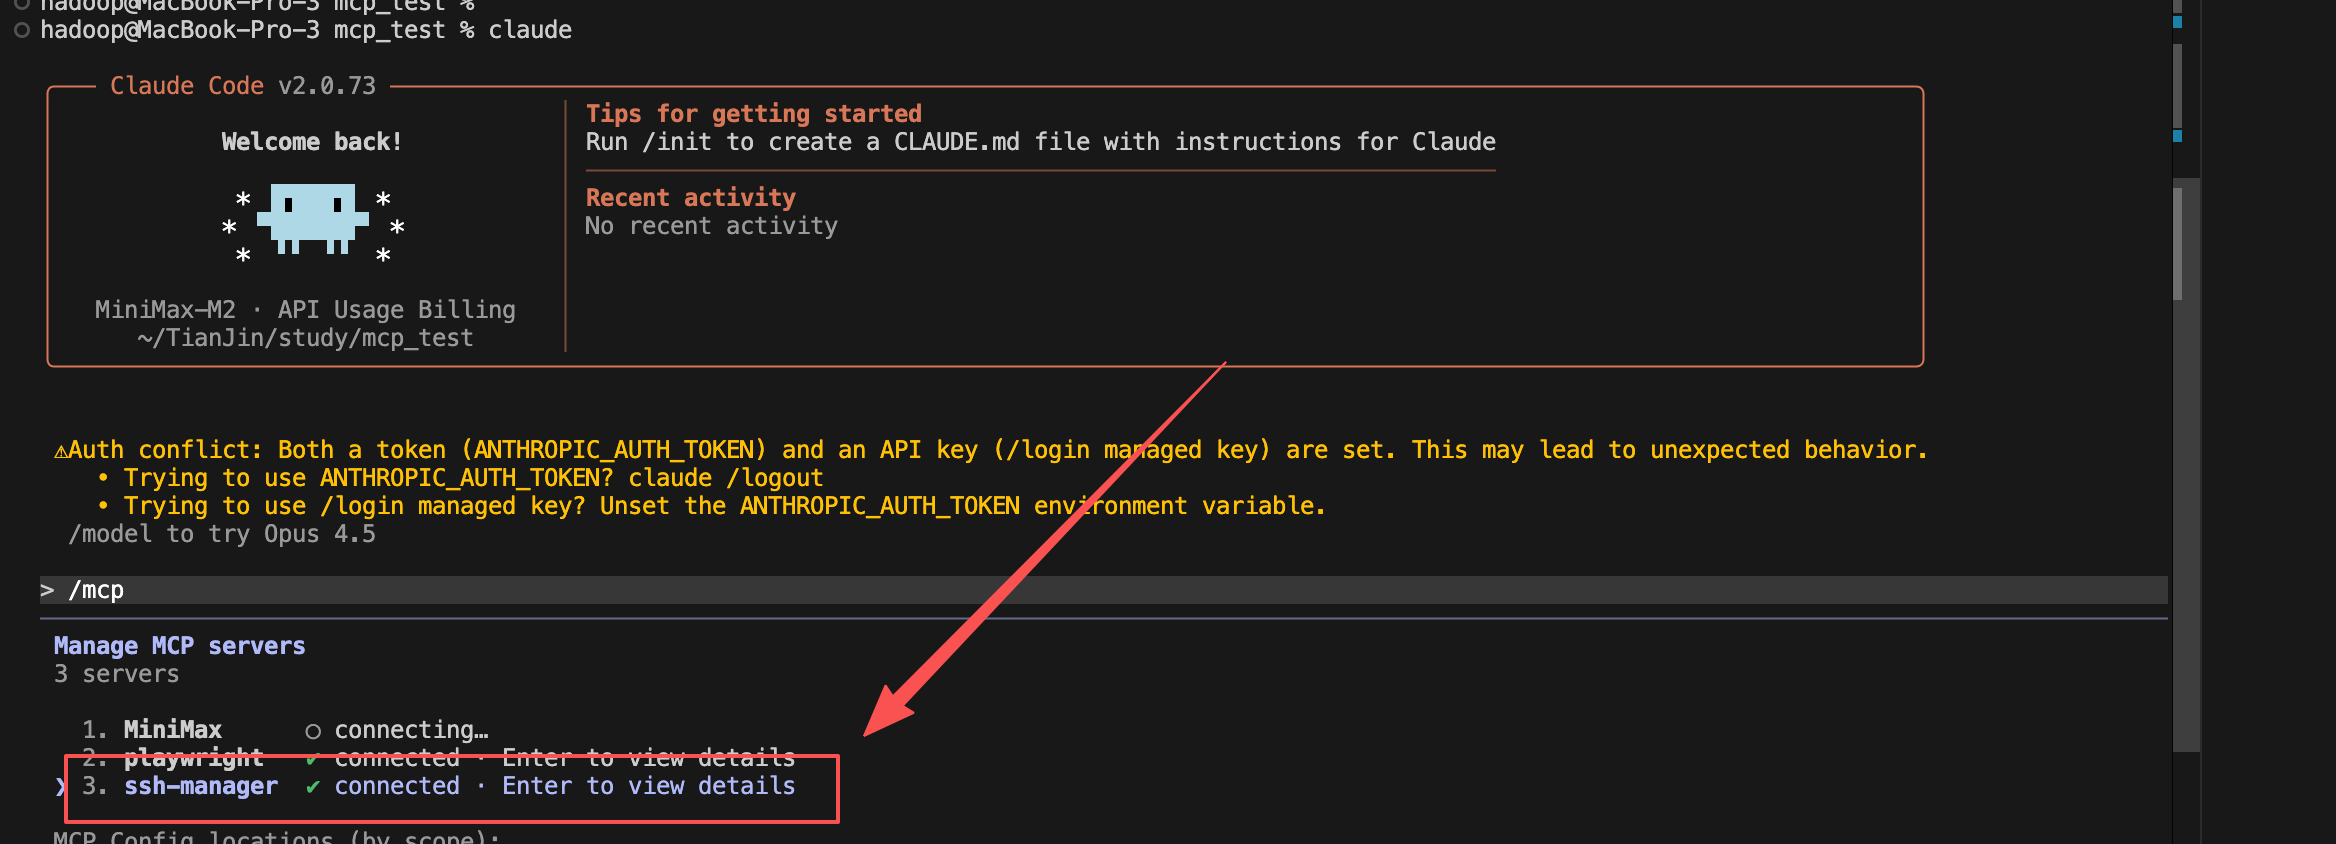This screenshot has height=844, width=2336.
Task: Click the 'Manage MCP servers' heading
Action: click(180, 646)
